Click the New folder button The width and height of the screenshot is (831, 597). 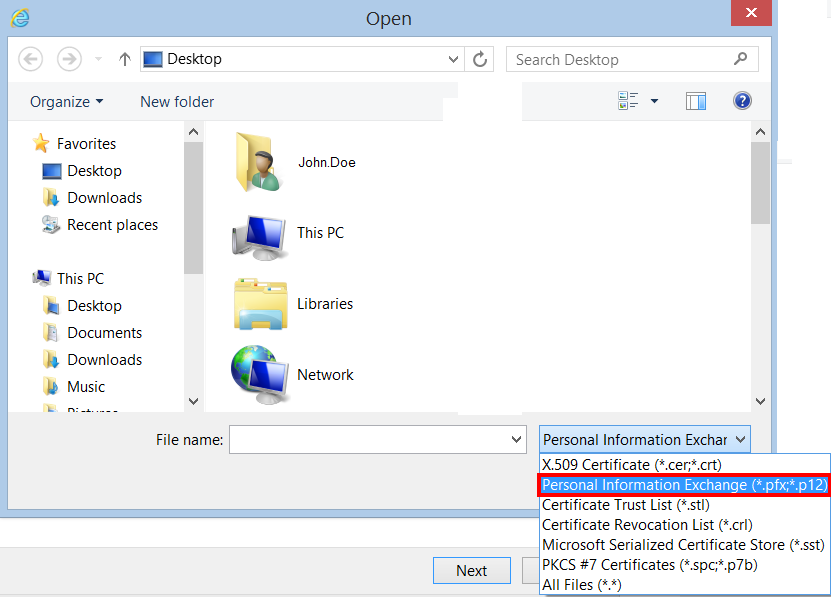[x=177, y=102]
